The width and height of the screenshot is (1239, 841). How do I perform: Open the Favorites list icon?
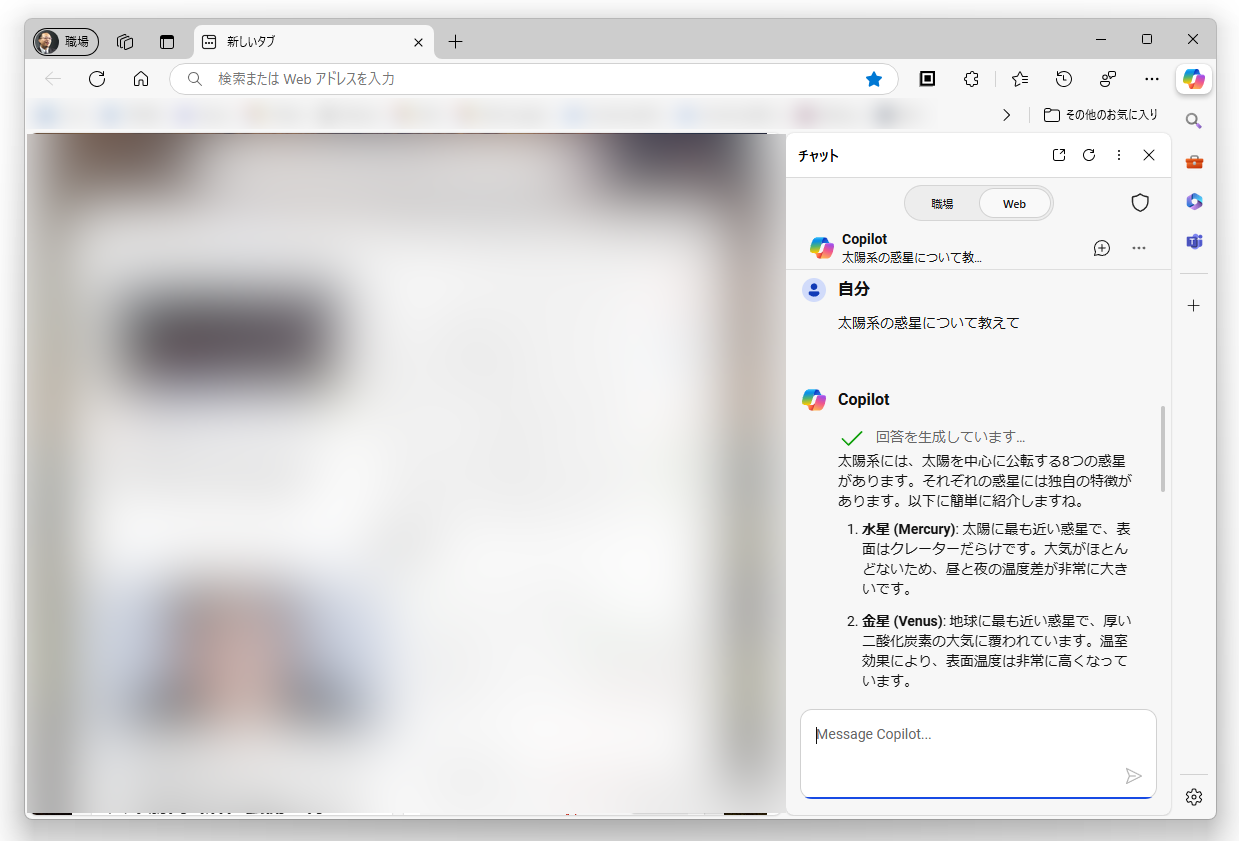pyautogui.click(x=1019, y=78)
